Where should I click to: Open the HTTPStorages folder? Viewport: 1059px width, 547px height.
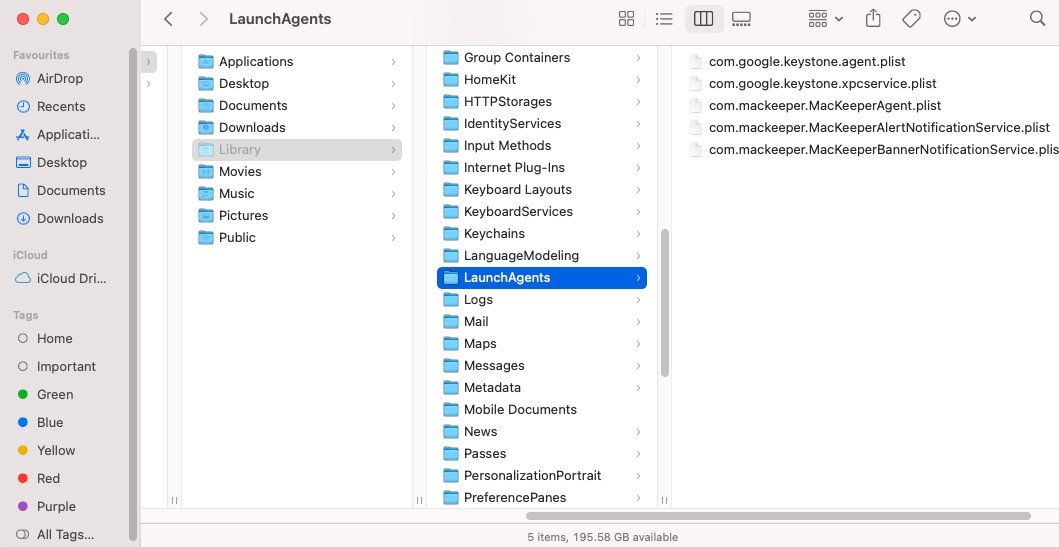coord(542,102)
